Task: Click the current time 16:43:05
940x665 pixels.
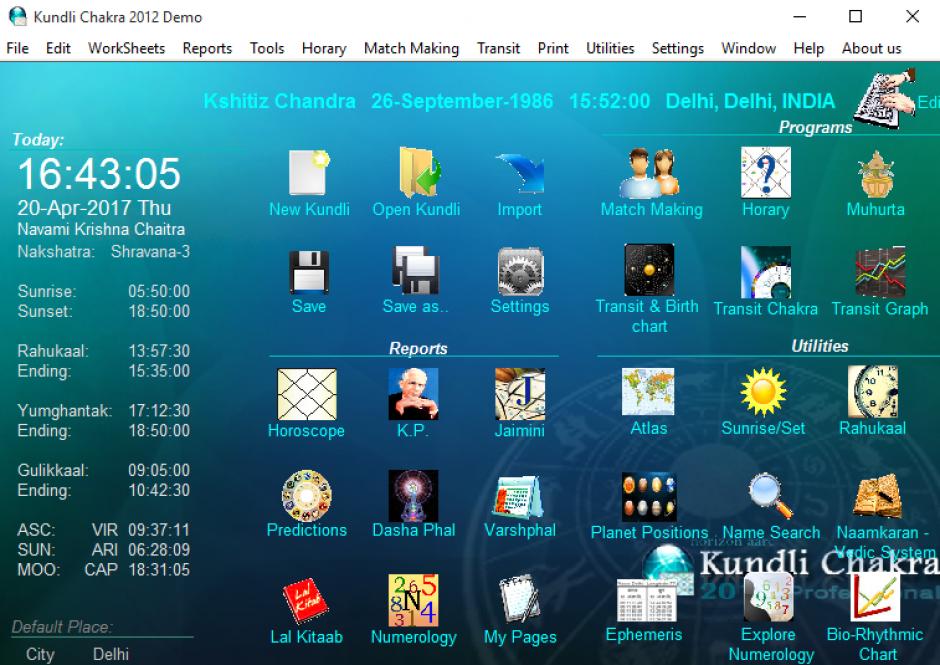Action: (99, 174)
